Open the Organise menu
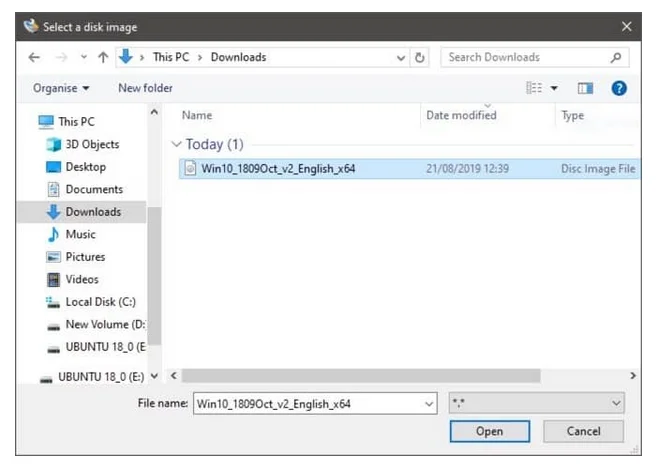This screenshot has width=657, height=470. pyautogui.click(x=61, y=88)
